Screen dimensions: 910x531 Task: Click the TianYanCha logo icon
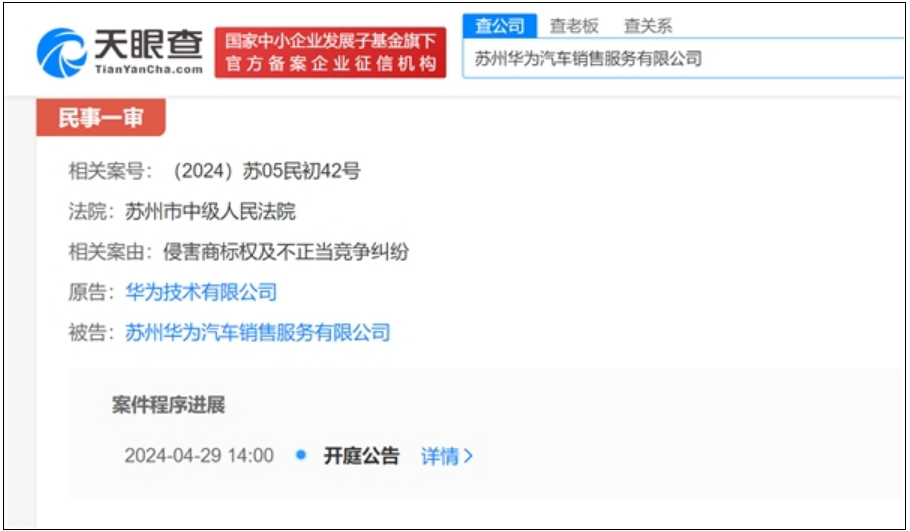[x=62, y=53]
